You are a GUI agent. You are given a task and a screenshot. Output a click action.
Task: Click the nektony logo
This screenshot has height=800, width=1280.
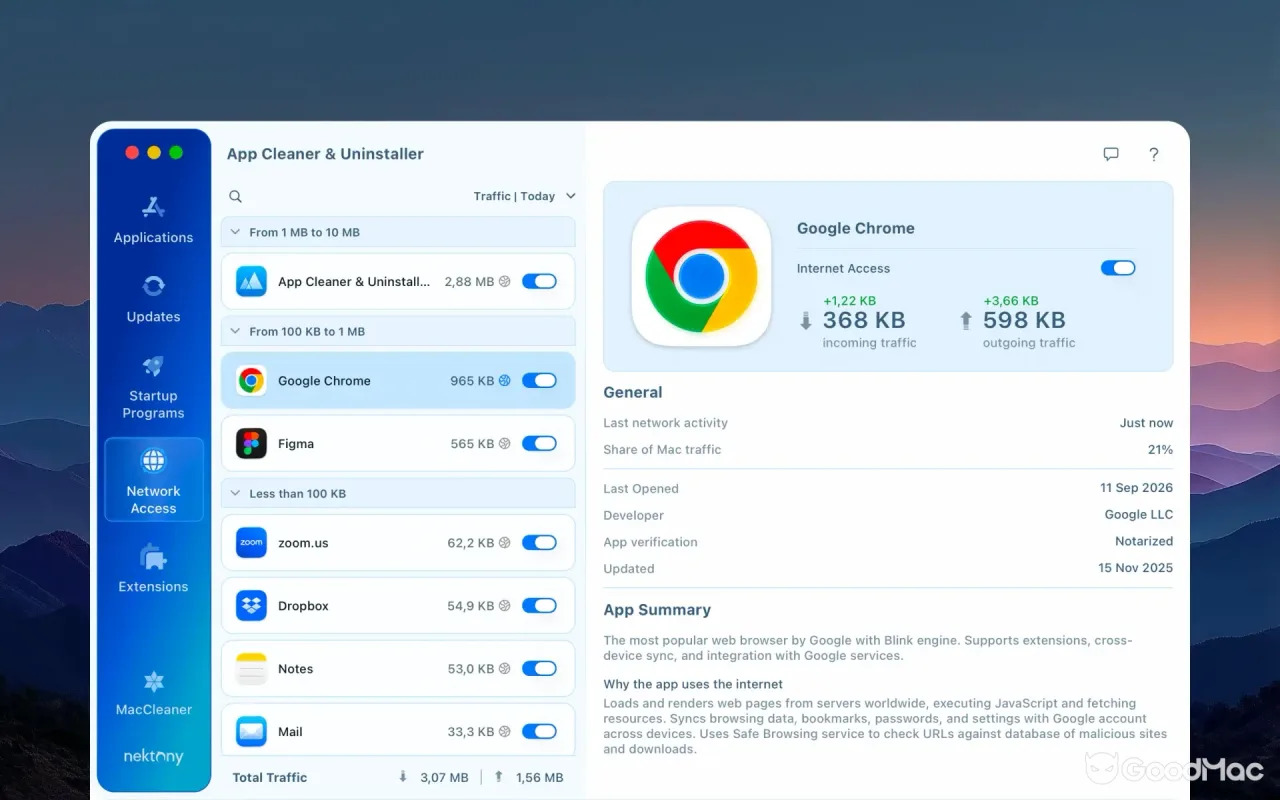[153, 757]
